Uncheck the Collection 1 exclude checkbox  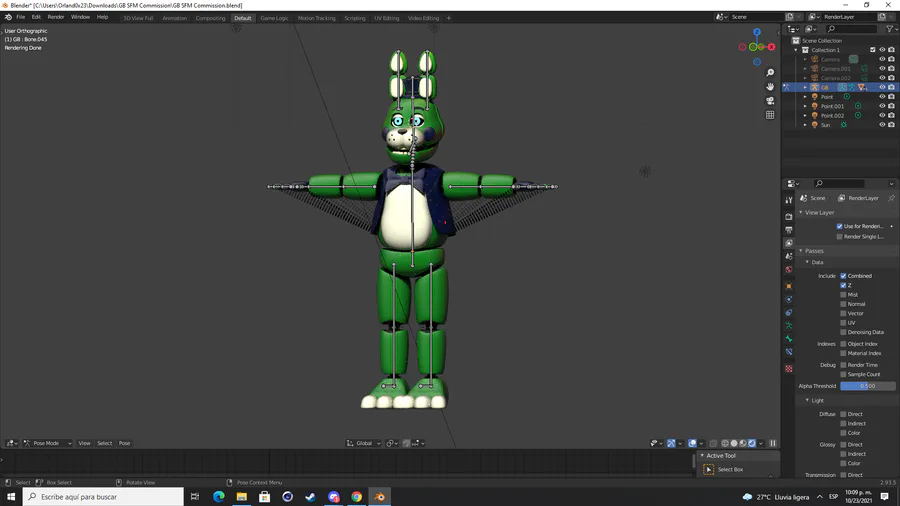coord(873,50)
